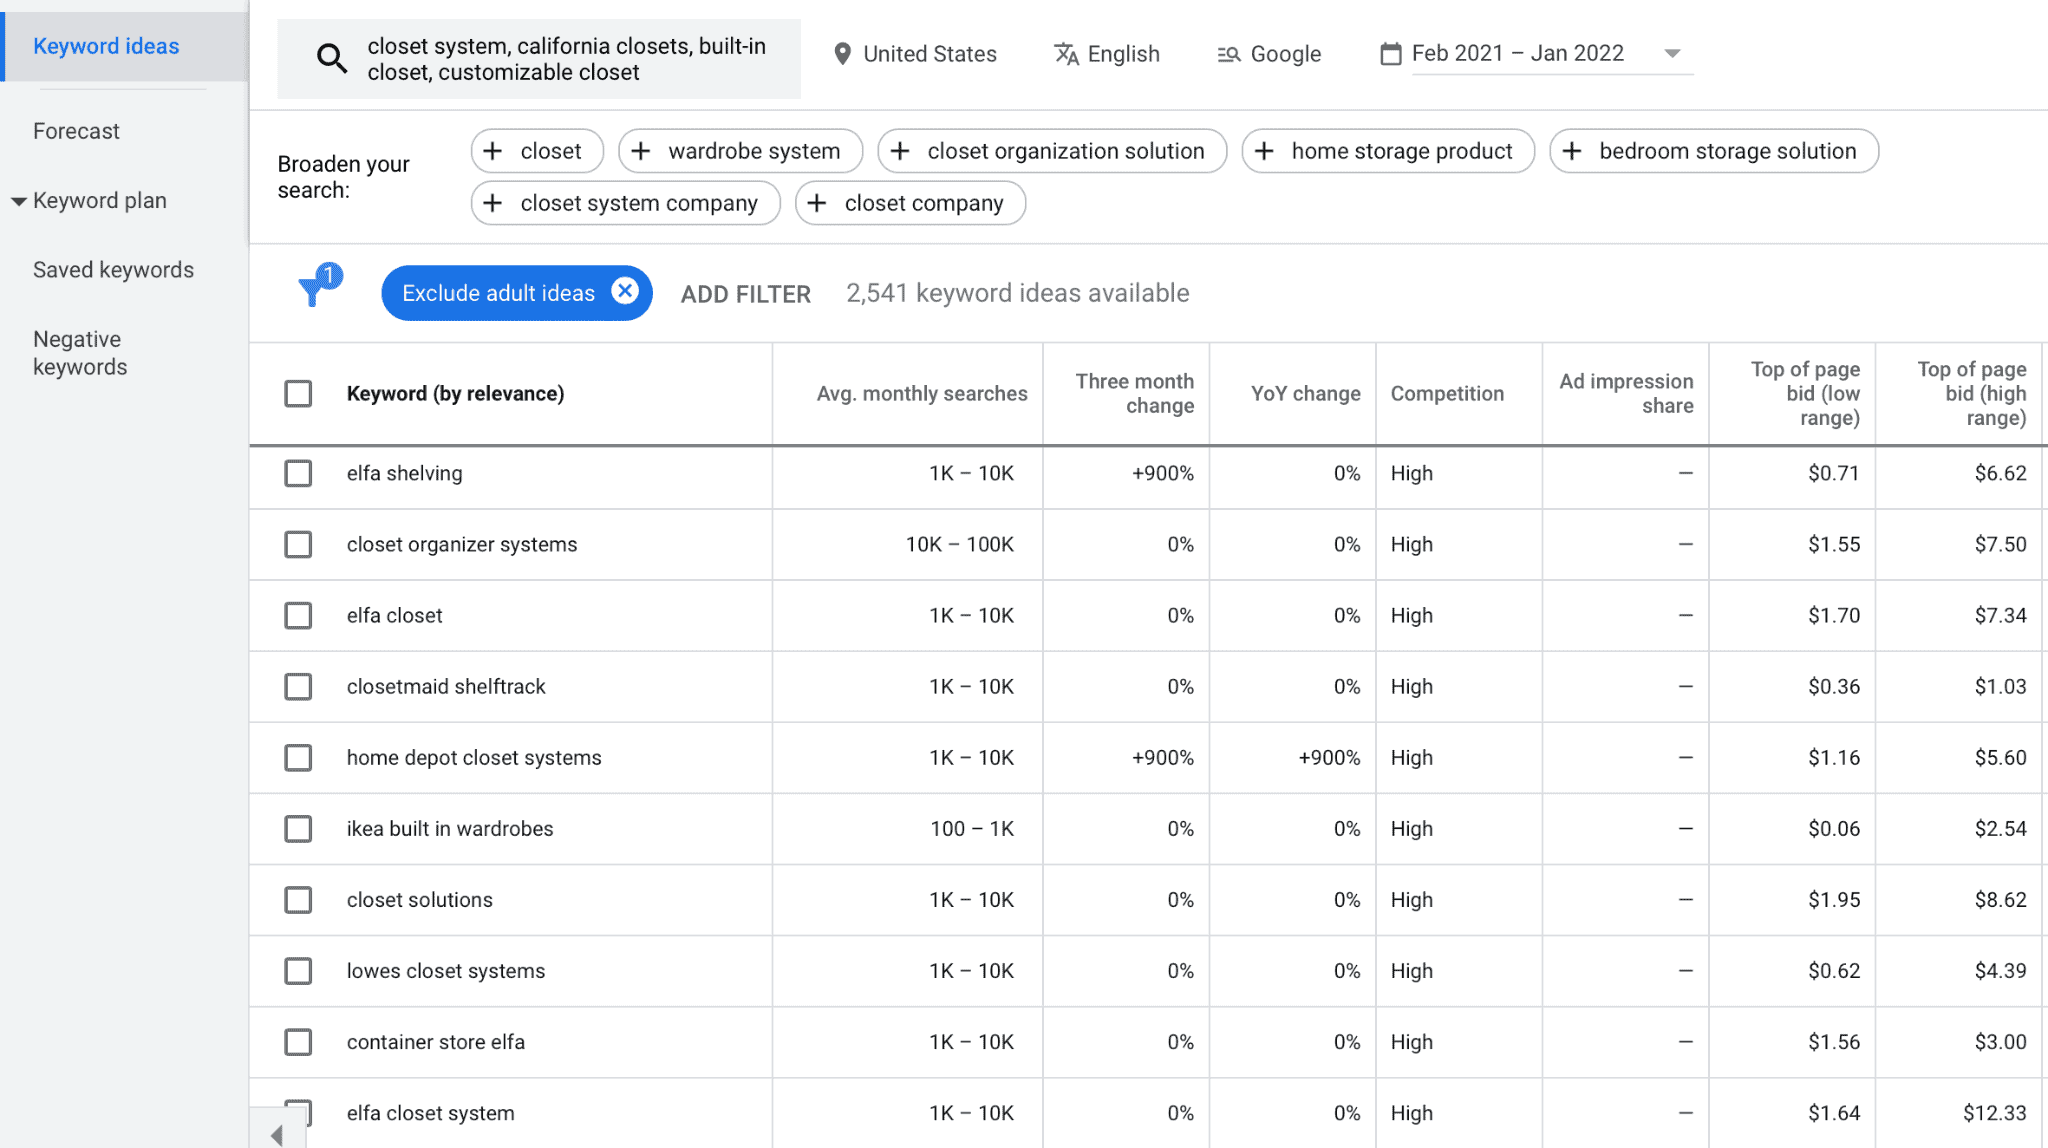Click the translate icon next to English

point(1066,54)
